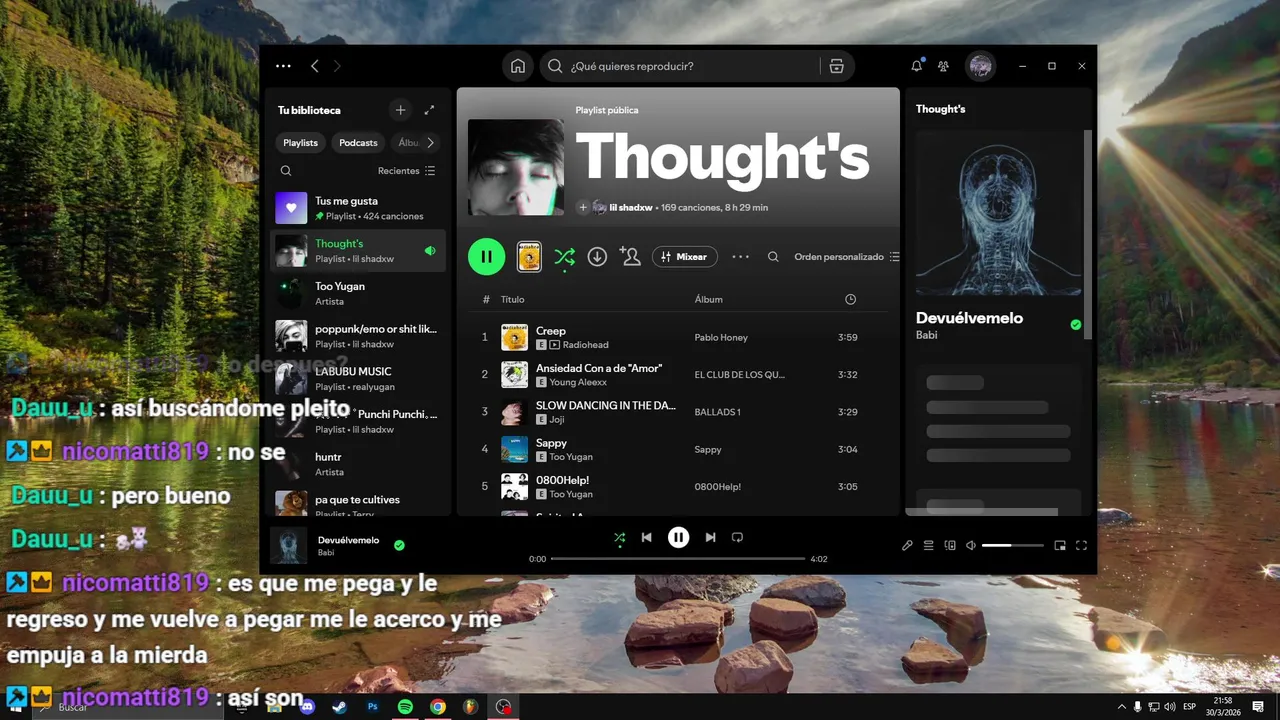Click the Thought's playlist cover image
The height and width of the screenshot is (720, 1280).
[516, 167]
